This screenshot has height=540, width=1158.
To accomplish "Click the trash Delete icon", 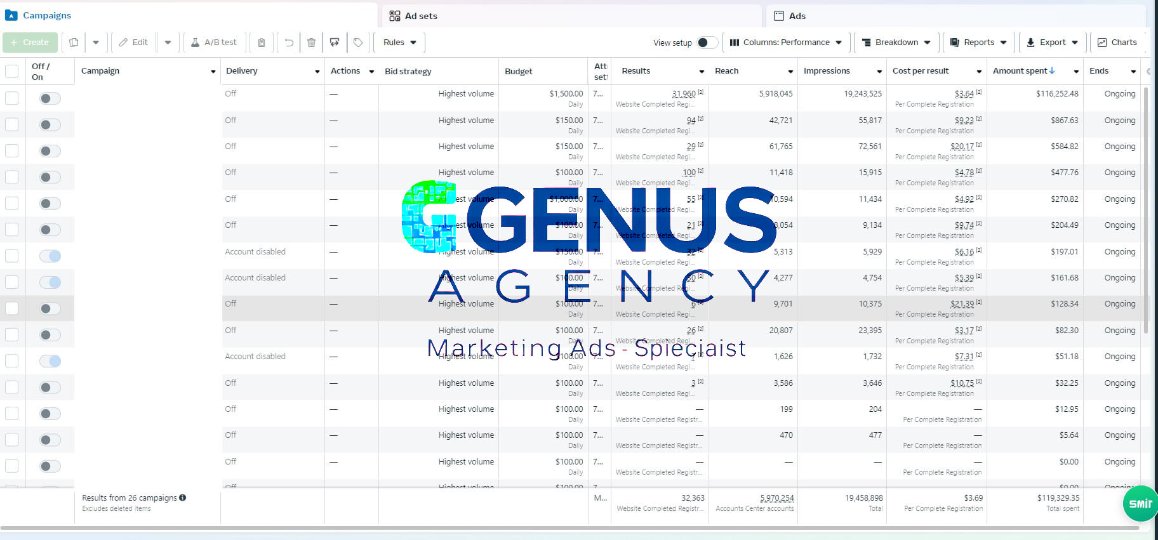I will pyautogui.click(x=311, y=43).
